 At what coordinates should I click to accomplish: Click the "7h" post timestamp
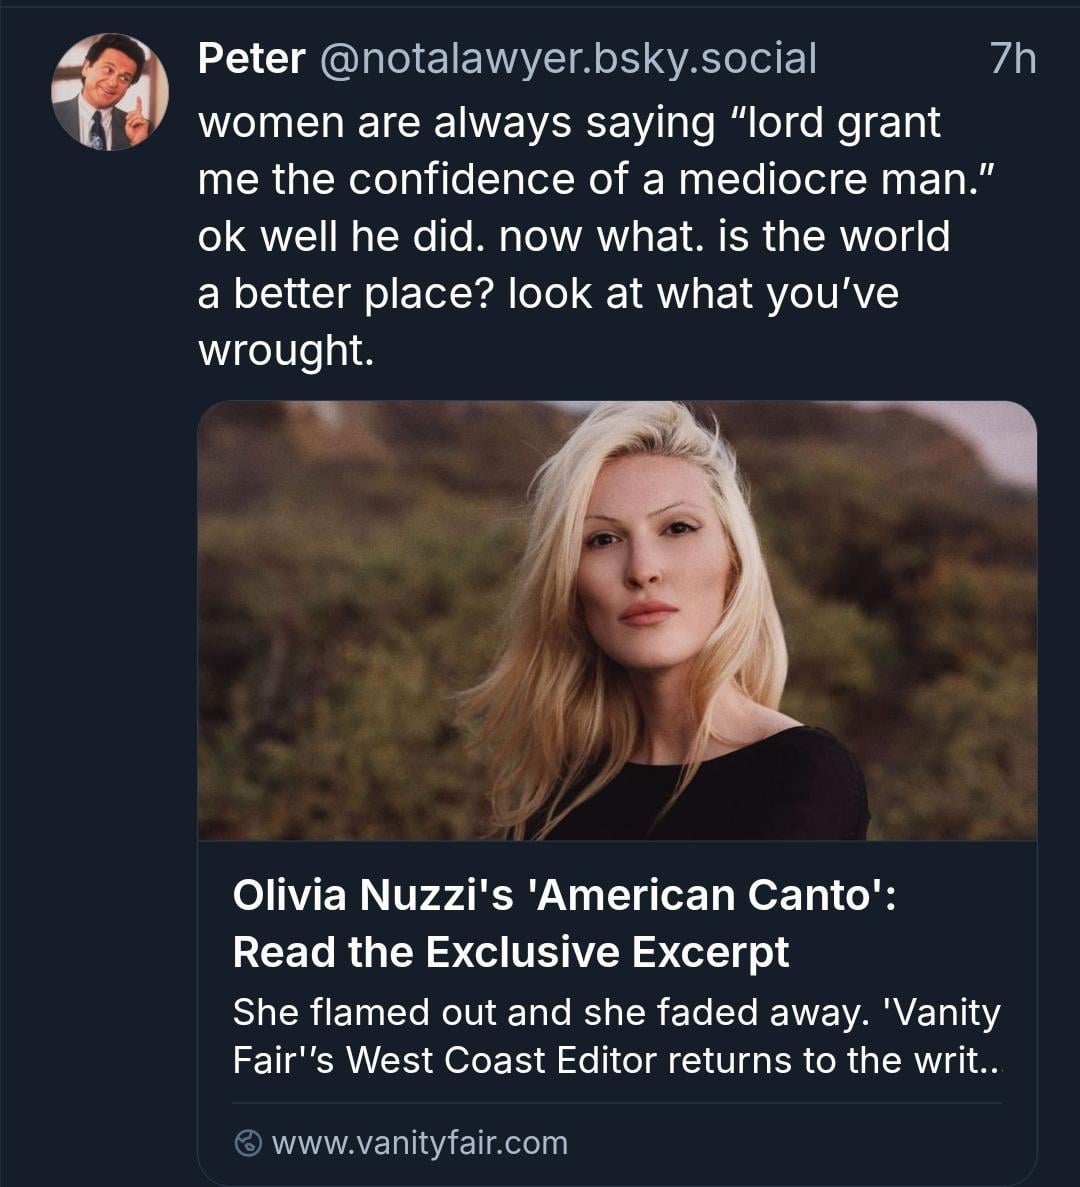pos(1012,59)
